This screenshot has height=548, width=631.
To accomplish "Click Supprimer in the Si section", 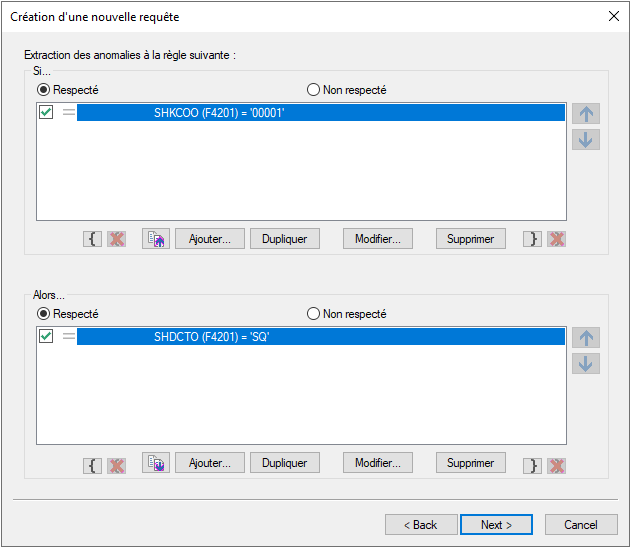I will click(470, 239).
